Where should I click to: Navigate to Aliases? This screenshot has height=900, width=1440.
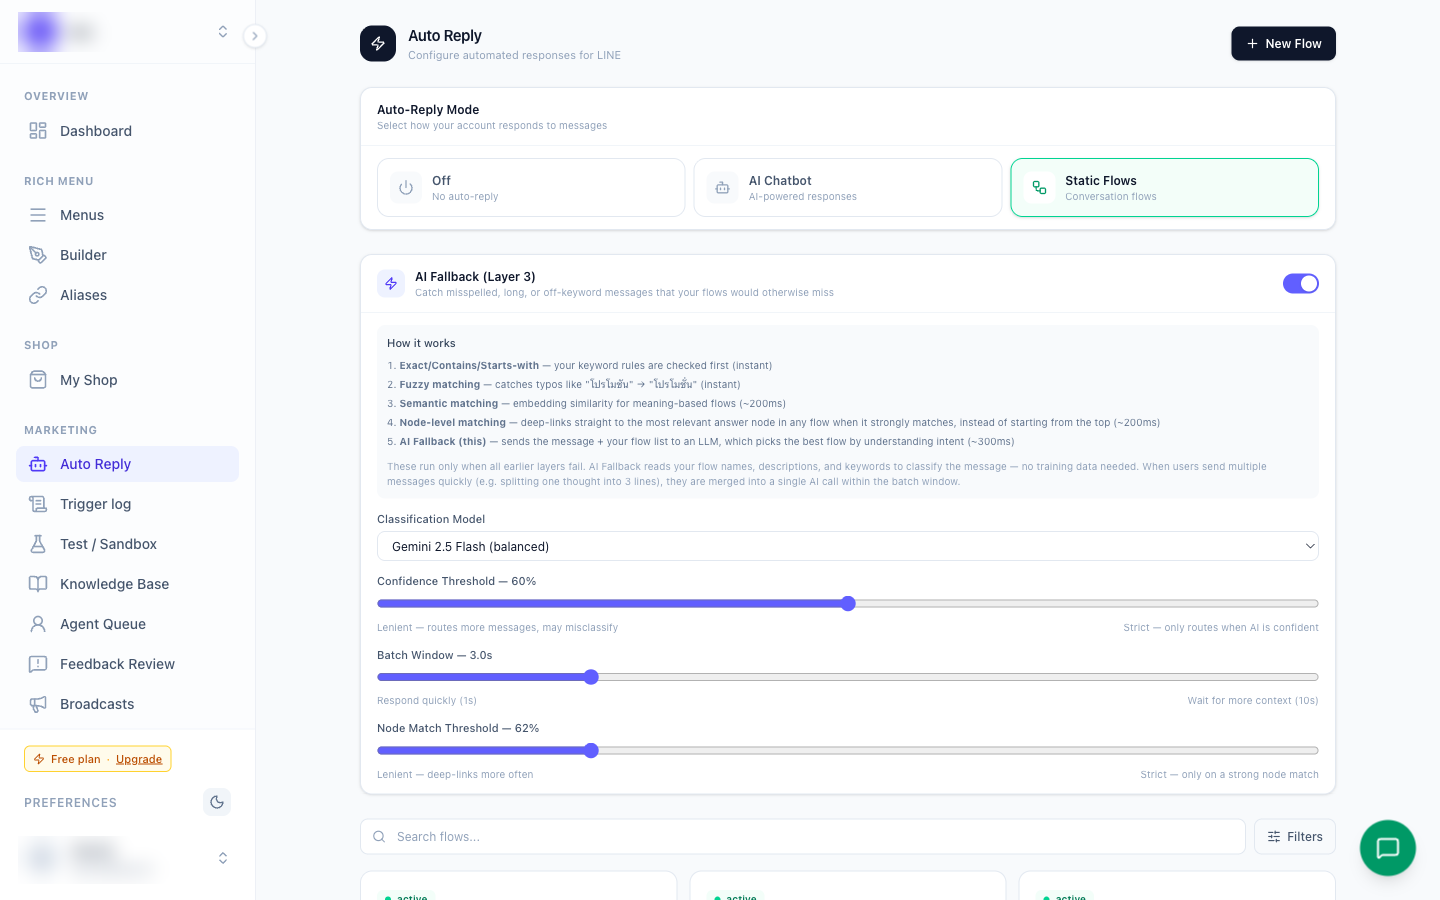coord(127,295)
